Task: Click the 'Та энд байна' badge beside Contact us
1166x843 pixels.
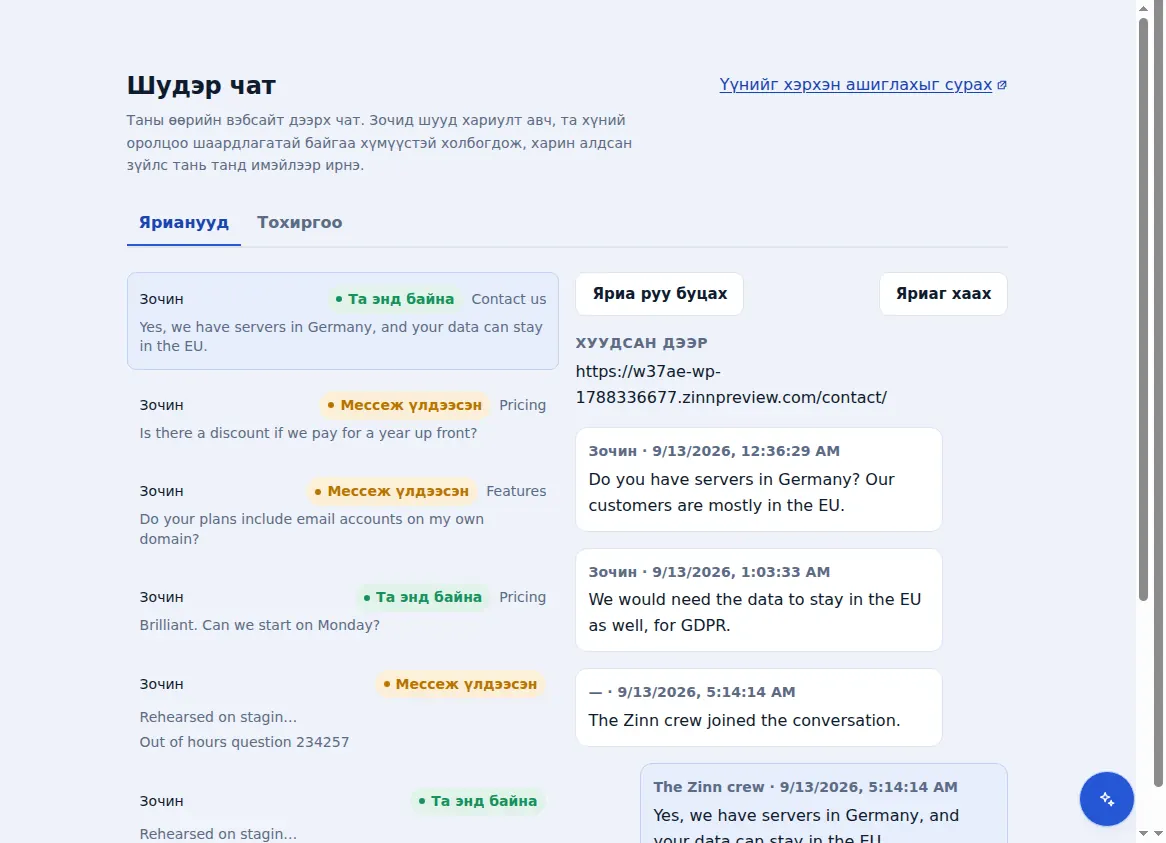Action: click(x=394, y=299)
